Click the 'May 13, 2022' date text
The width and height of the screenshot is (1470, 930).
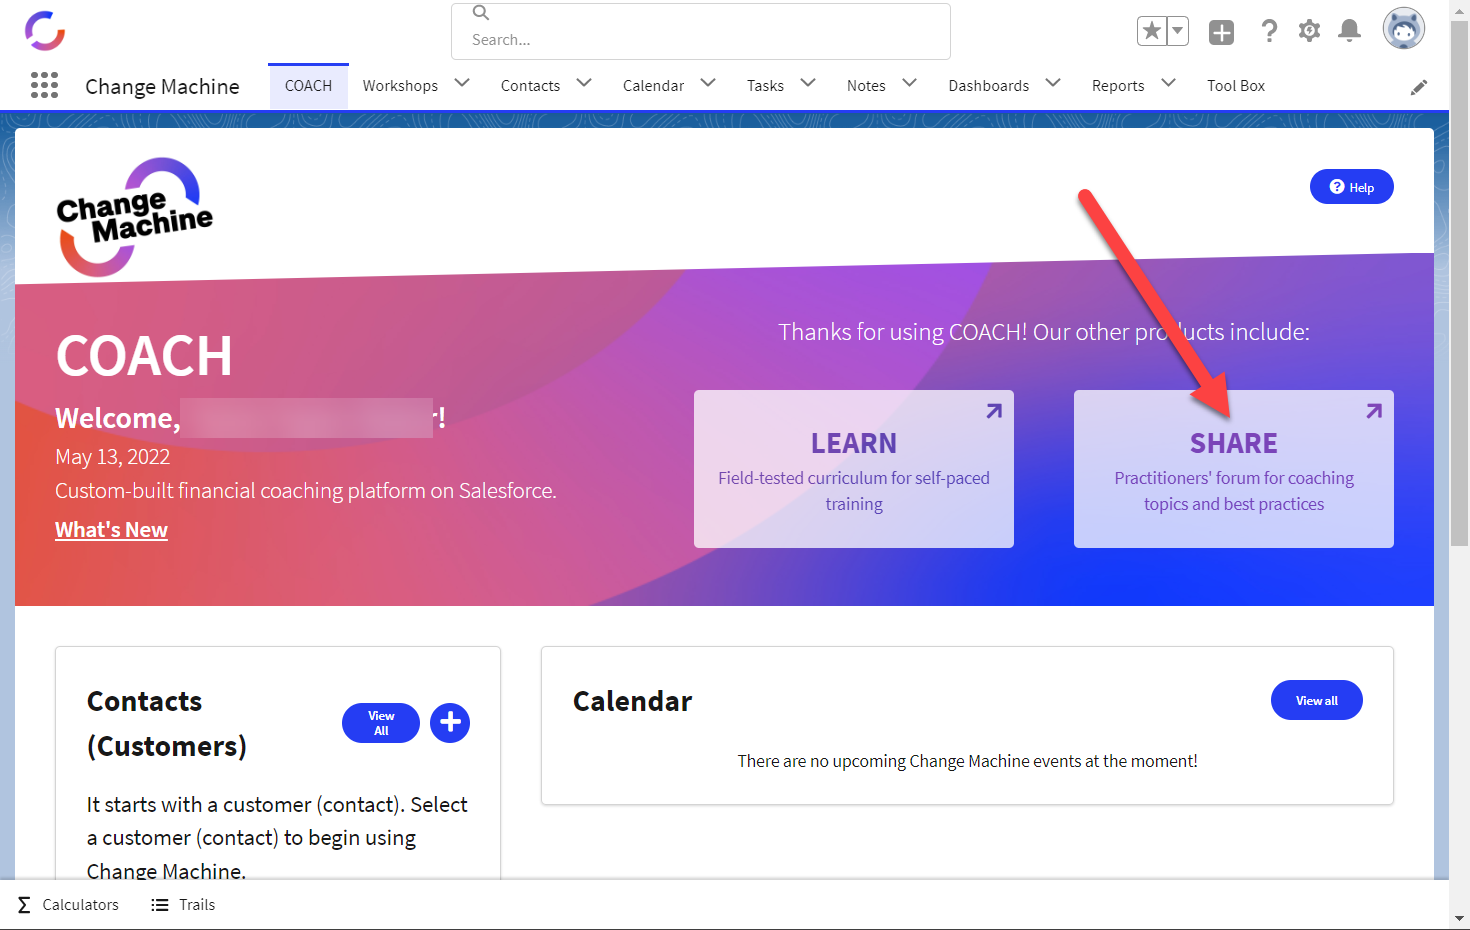112,457
